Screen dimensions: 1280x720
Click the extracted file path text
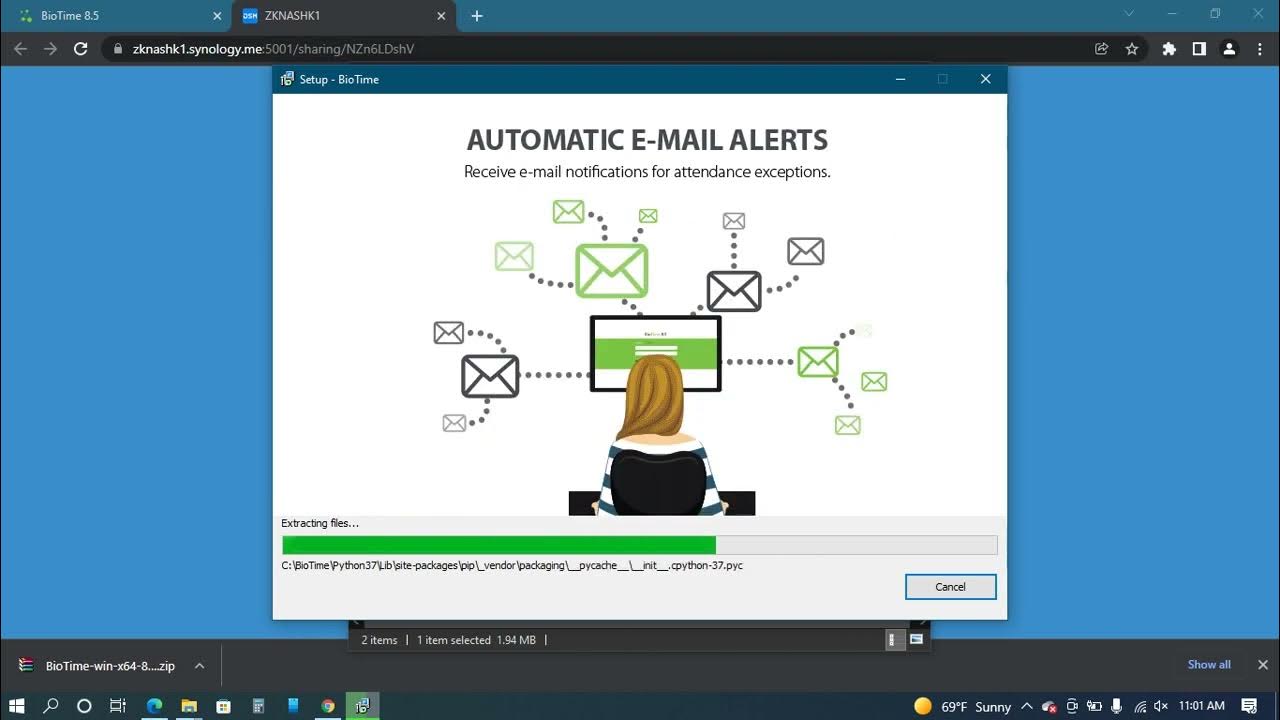512,565
